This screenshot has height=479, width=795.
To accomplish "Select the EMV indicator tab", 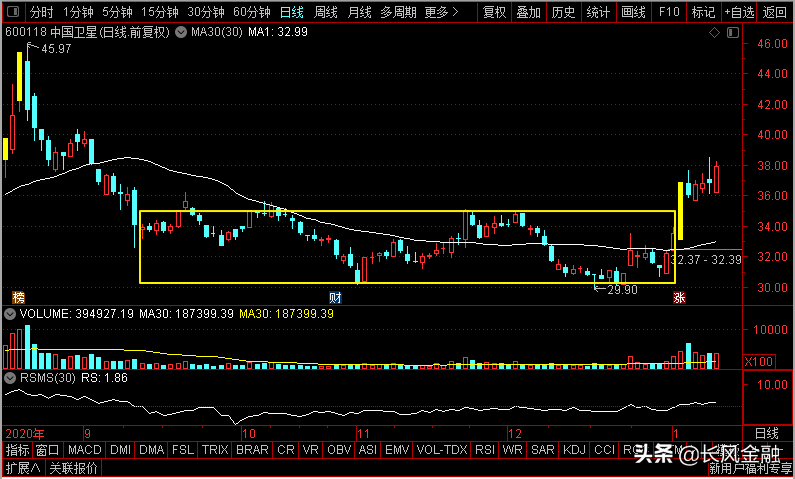I will coord(397,450).
